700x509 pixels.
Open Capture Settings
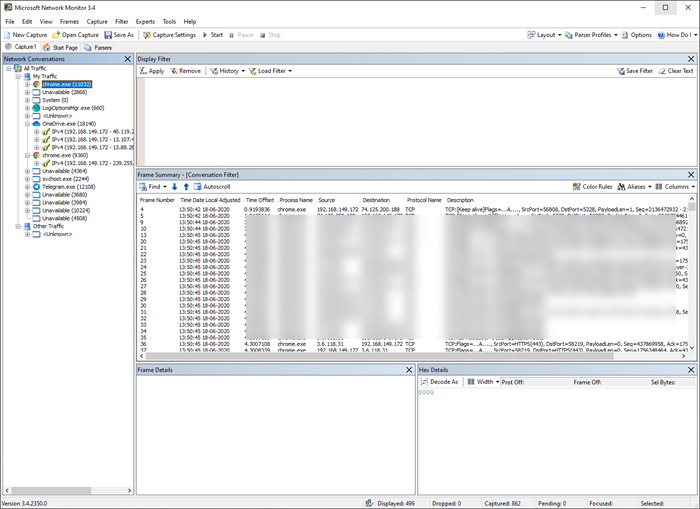pos(169,35)
